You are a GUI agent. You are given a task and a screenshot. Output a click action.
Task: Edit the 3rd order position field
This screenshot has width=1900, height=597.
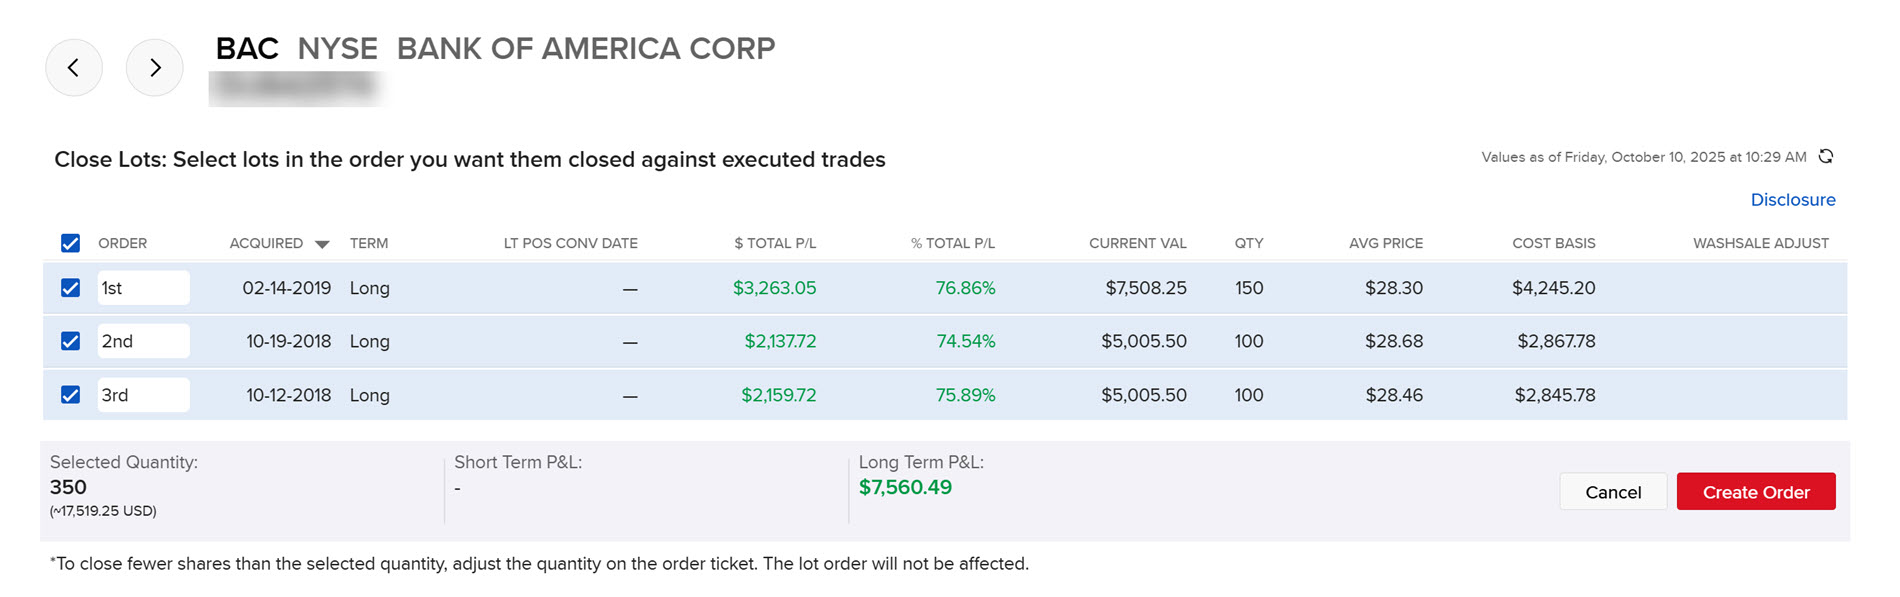[143, 395]
